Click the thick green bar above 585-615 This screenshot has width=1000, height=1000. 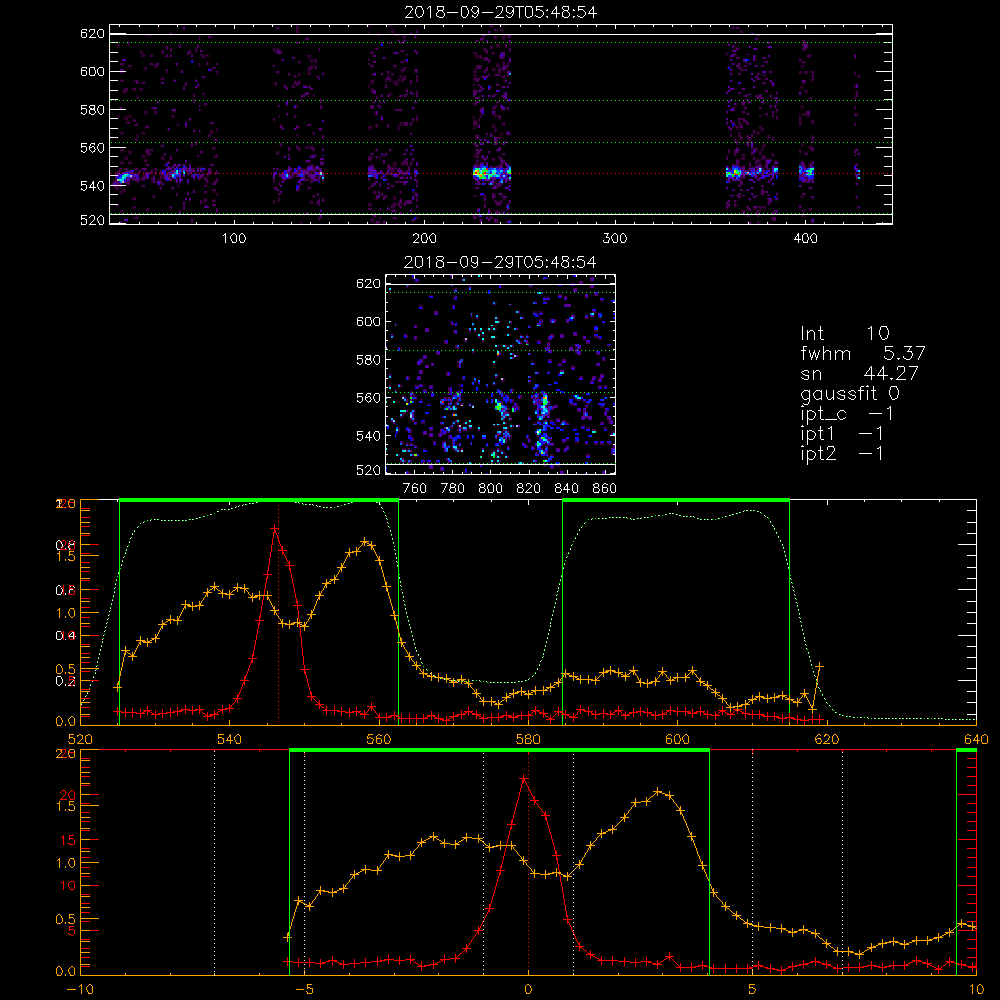(676, 501)
